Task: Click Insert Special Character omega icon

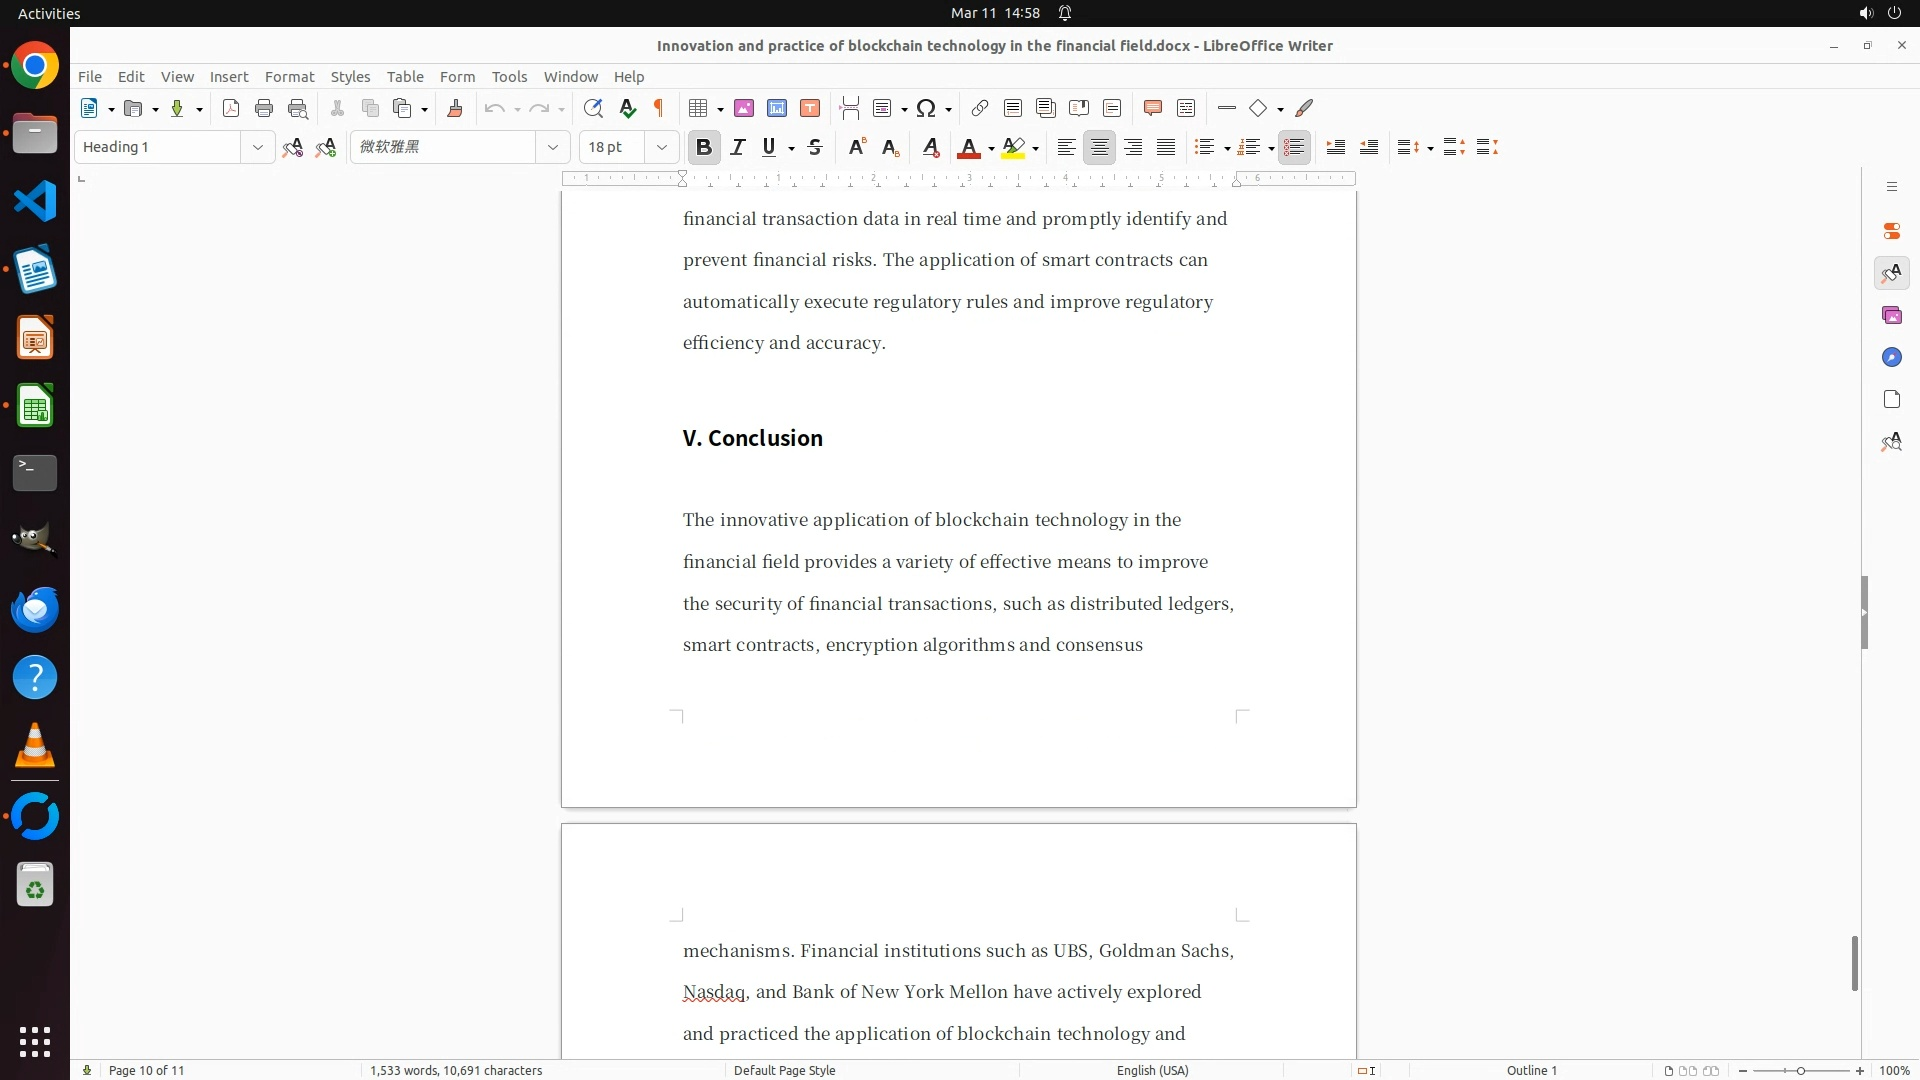Action: click(x=926, y=108)
